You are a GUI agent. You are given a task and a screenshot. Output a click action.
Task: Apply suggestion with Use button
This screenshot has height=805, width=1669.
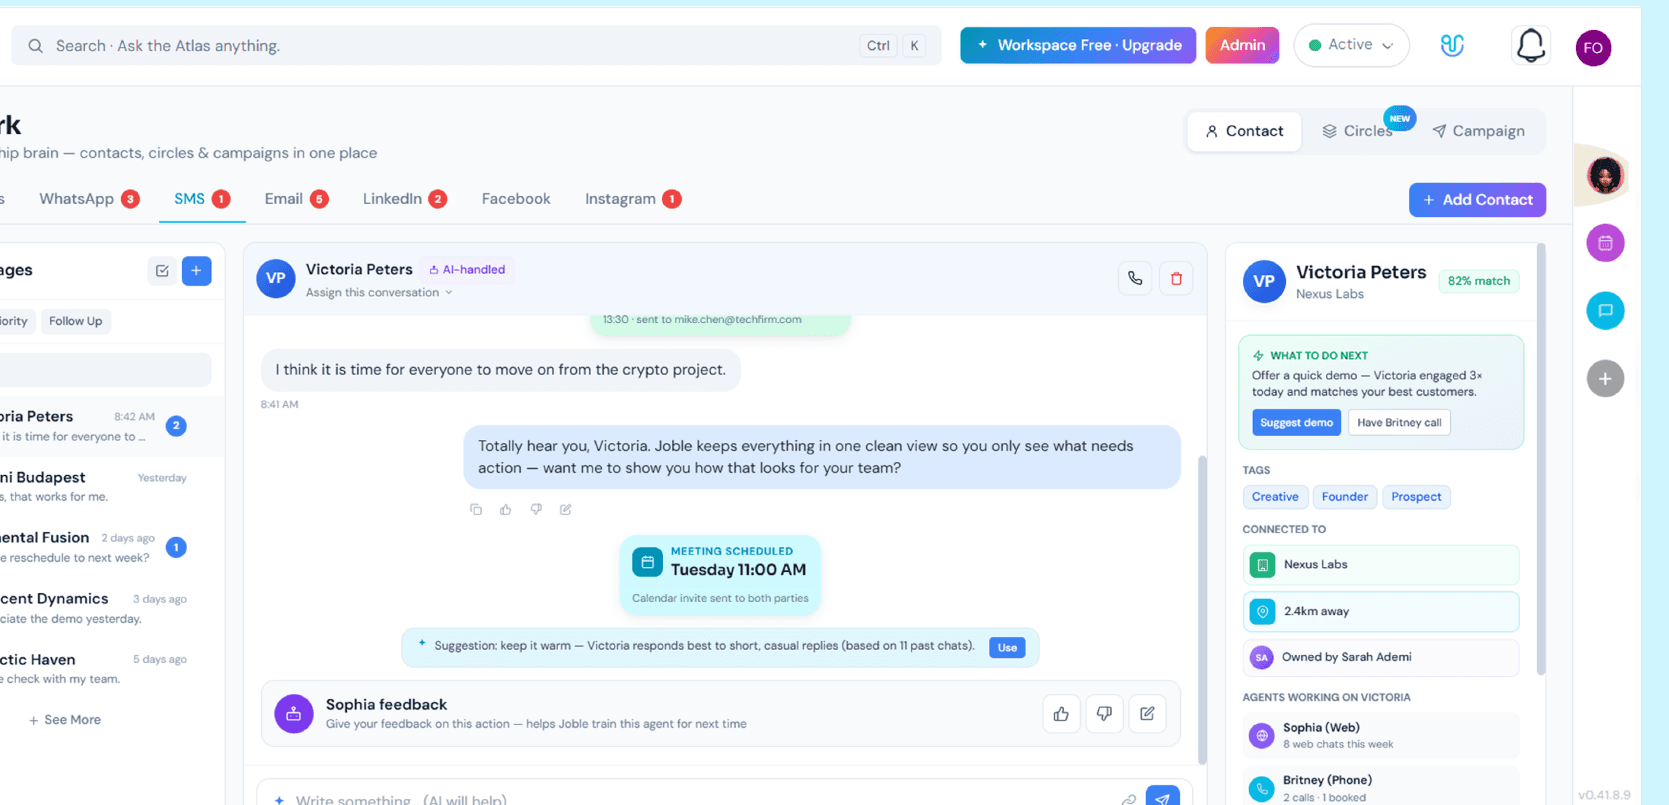coord(1007,648)
